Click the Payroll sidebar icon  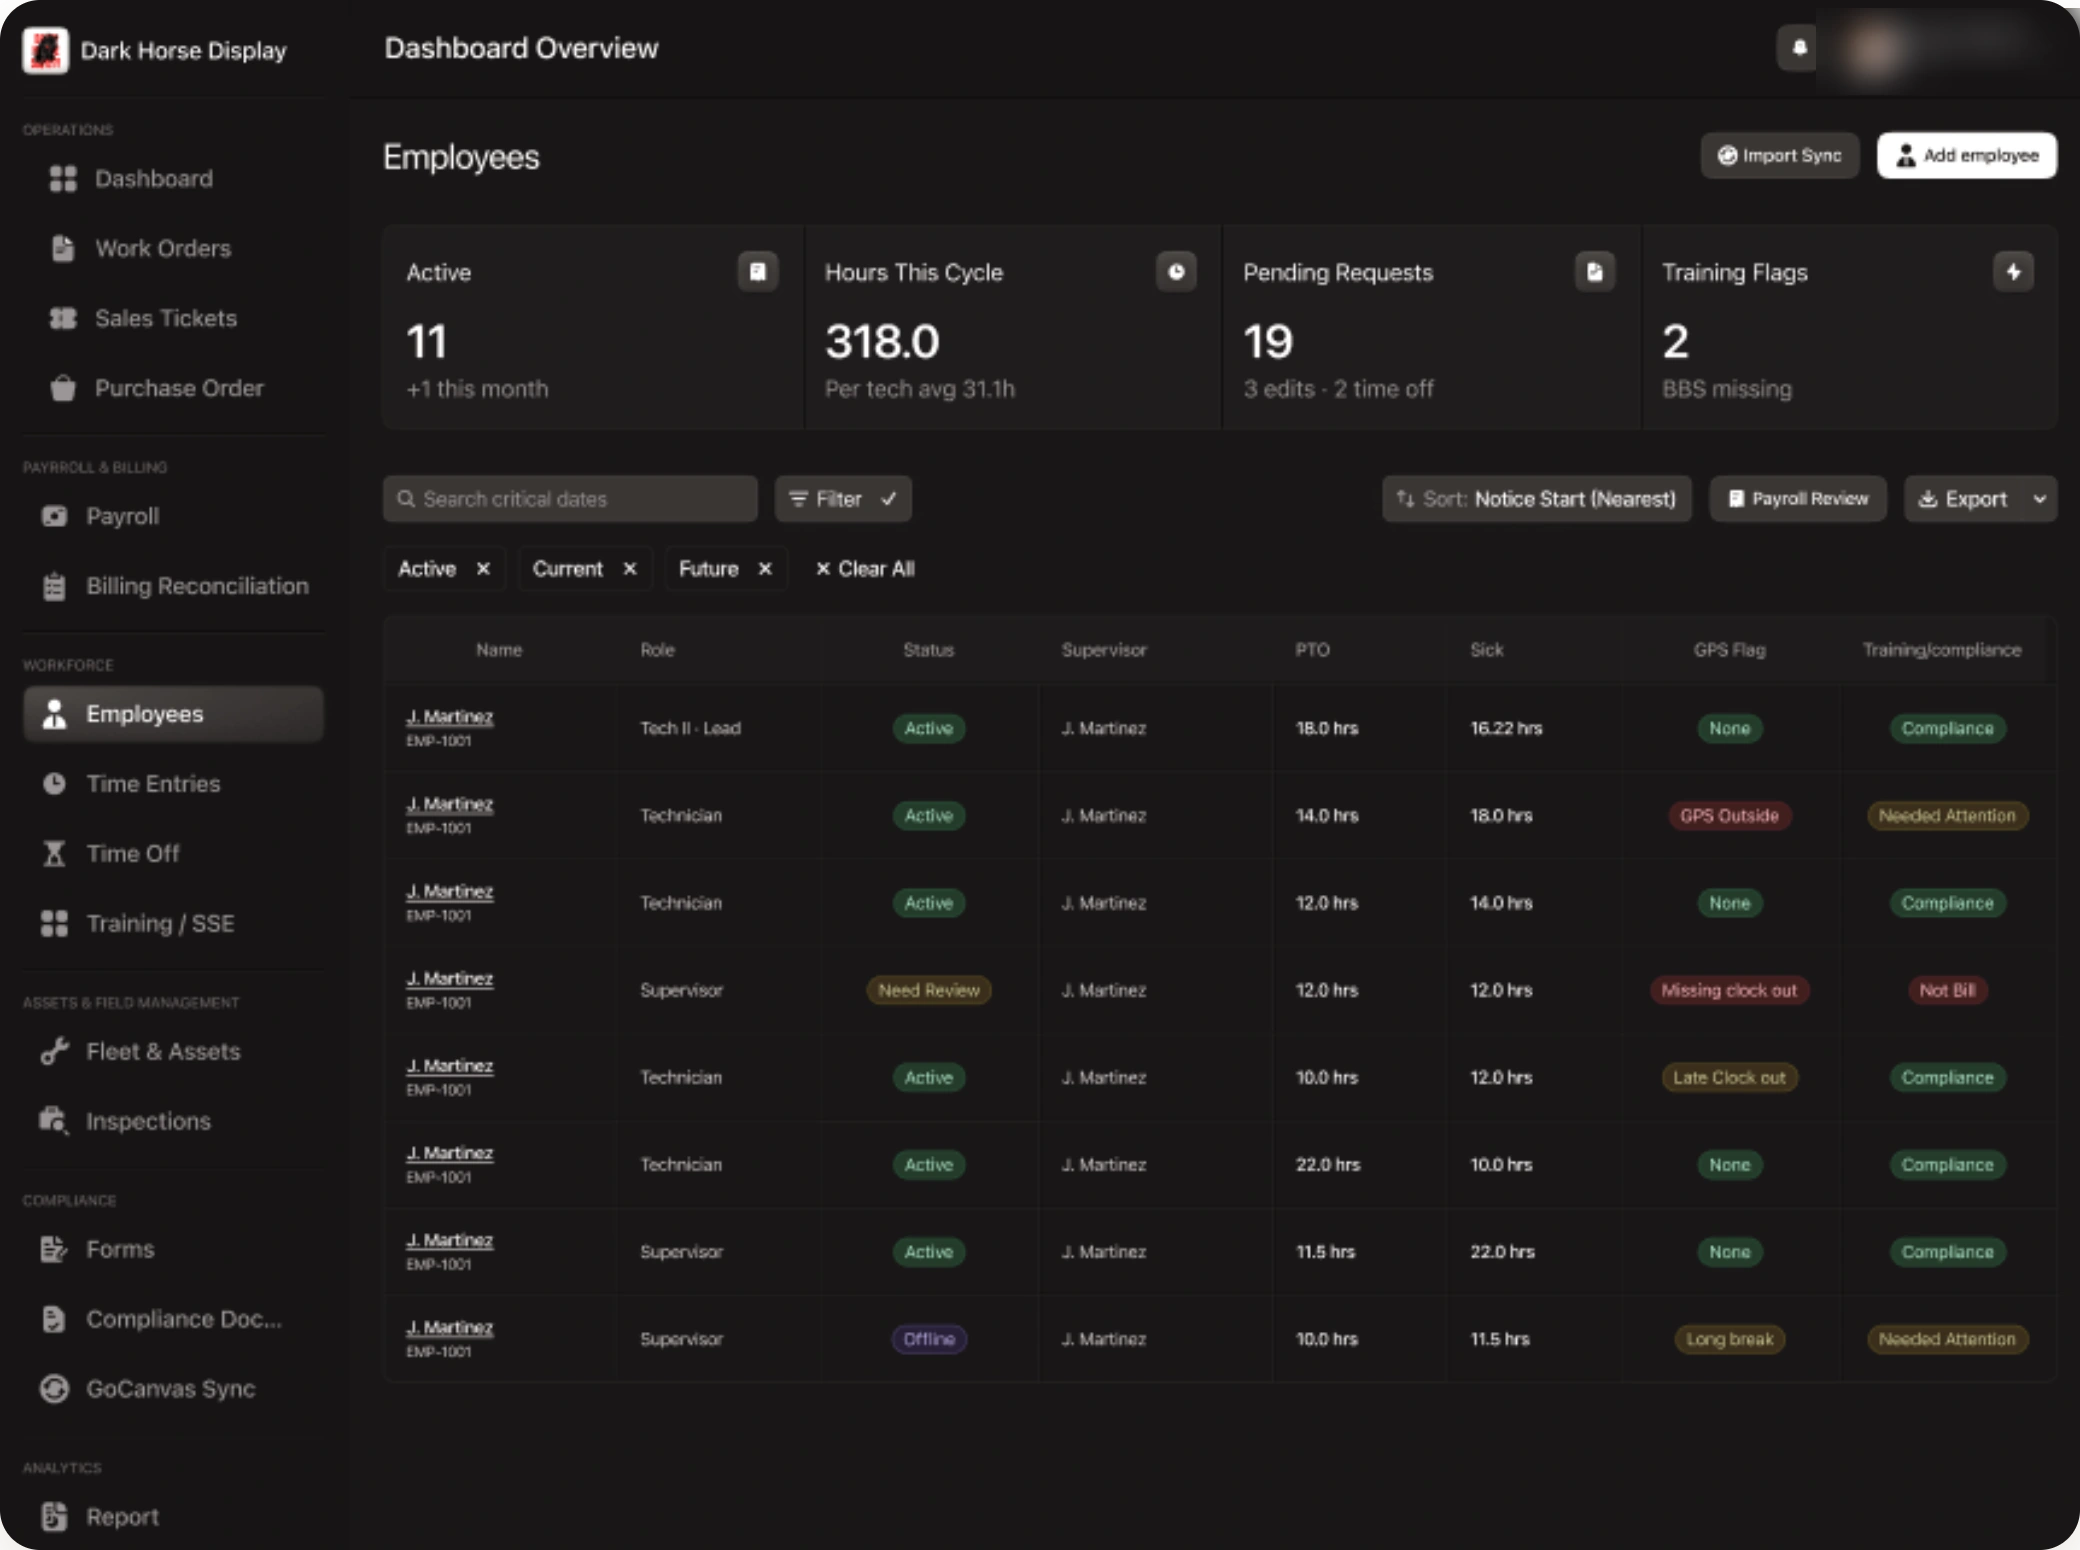coord(54,516)
